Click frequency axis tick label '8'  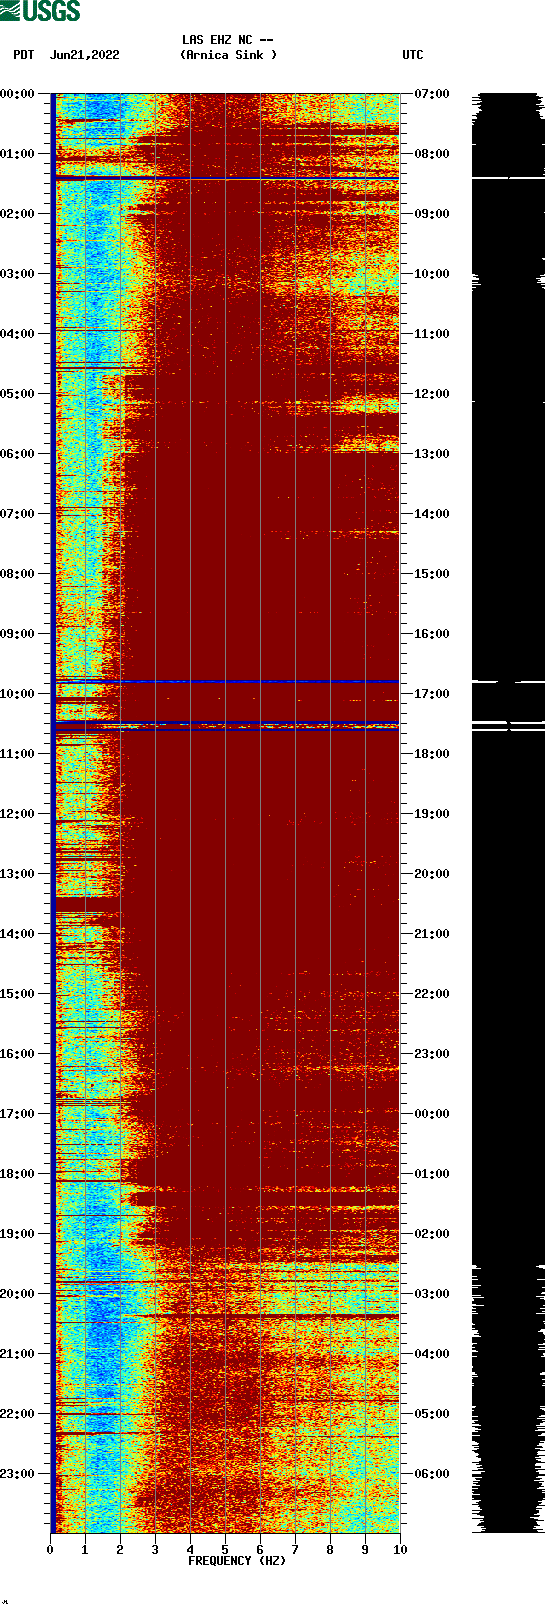[330, 1550]
